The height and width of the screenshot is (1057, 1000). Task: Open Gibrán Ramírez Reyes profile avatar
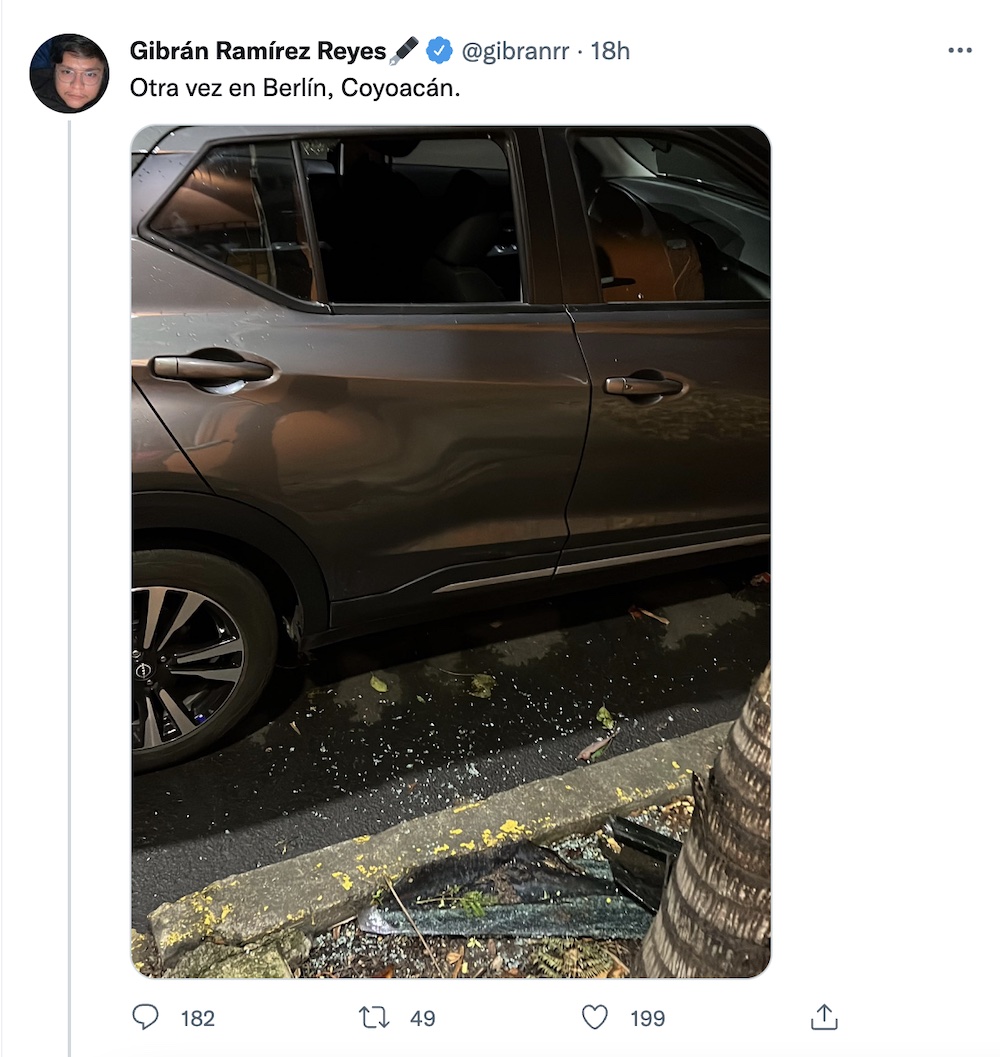tap(69, 73)
